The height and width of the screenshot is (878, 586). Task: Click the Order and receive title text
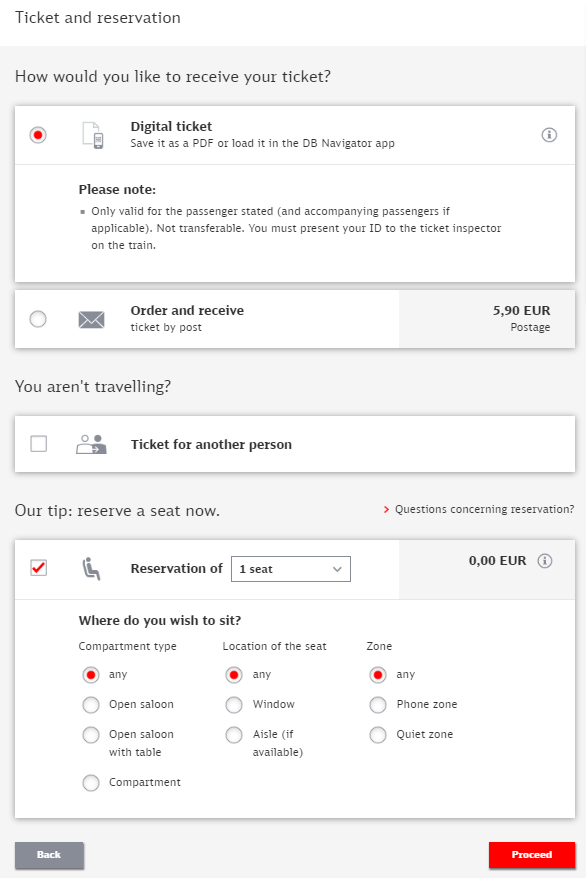coord(187,310)
